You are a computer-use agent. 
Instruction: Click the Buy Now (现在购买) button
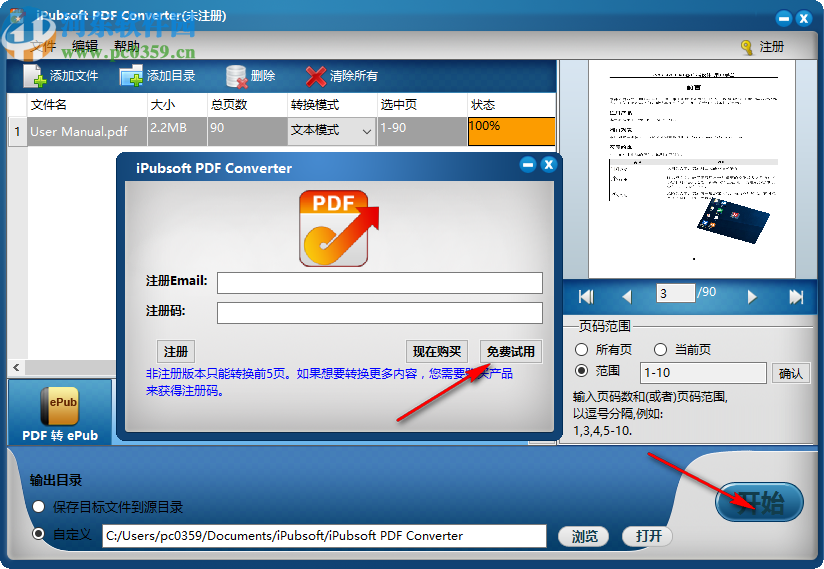click(437, 351)
